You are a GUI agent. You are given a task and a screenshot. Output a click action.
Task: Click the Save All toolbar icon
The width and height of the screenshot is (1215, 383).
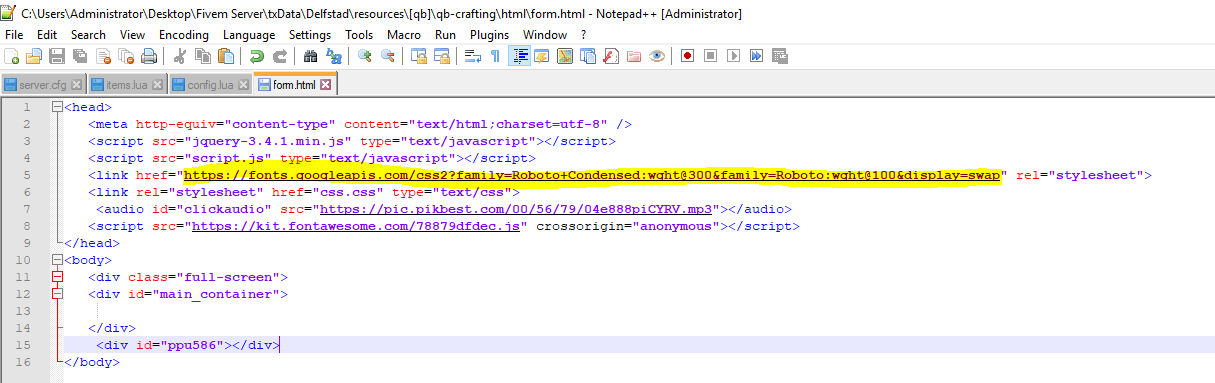(x=80, y=55)
